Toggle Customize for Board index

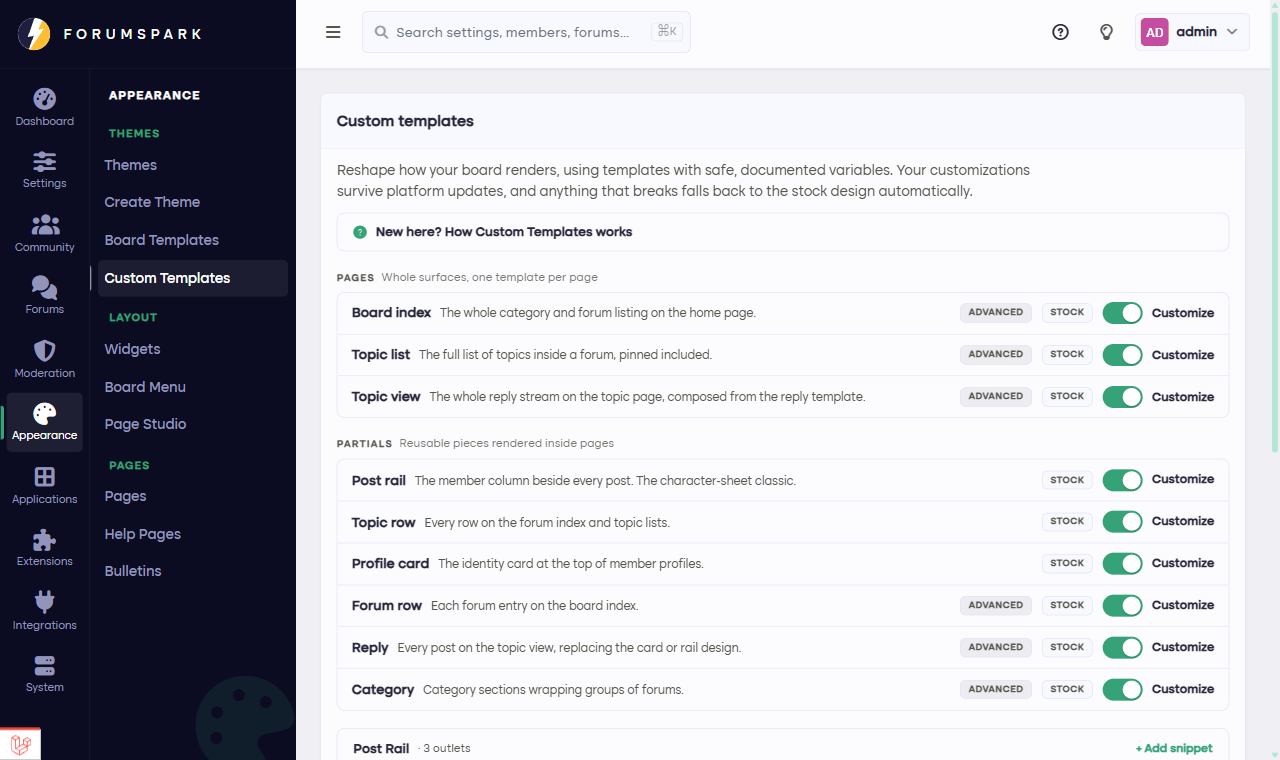[1122, 313]
